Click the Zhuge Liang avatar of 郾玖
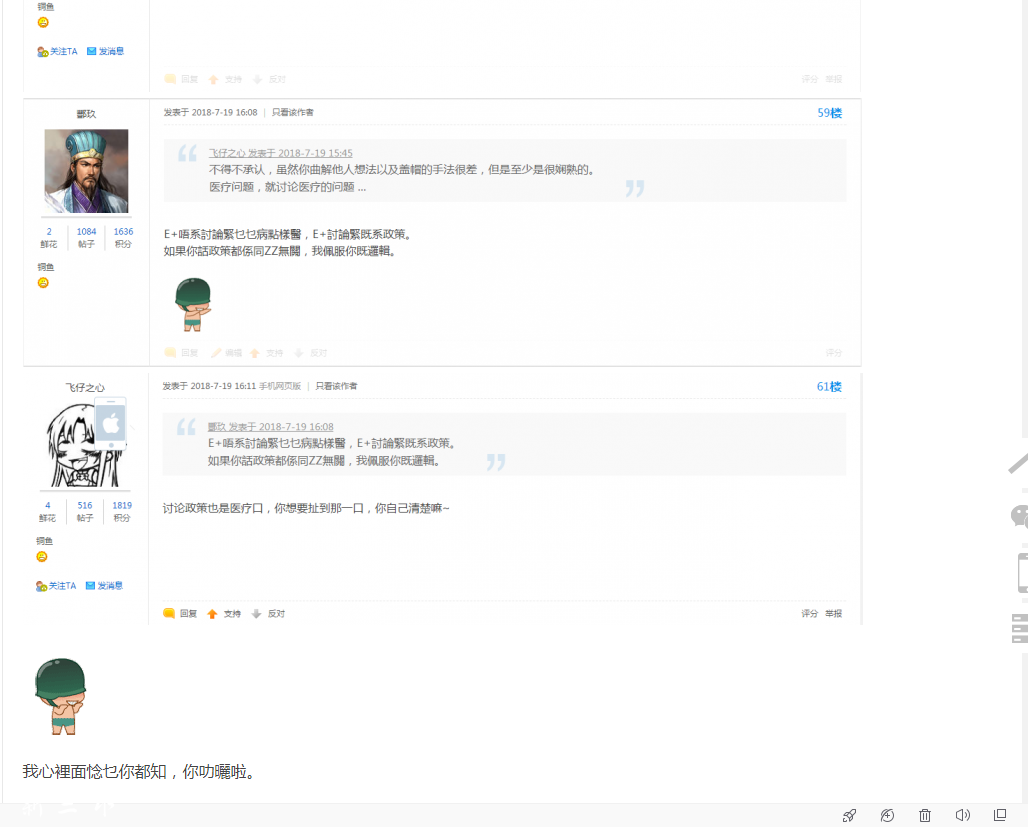 tap(85, 170)
